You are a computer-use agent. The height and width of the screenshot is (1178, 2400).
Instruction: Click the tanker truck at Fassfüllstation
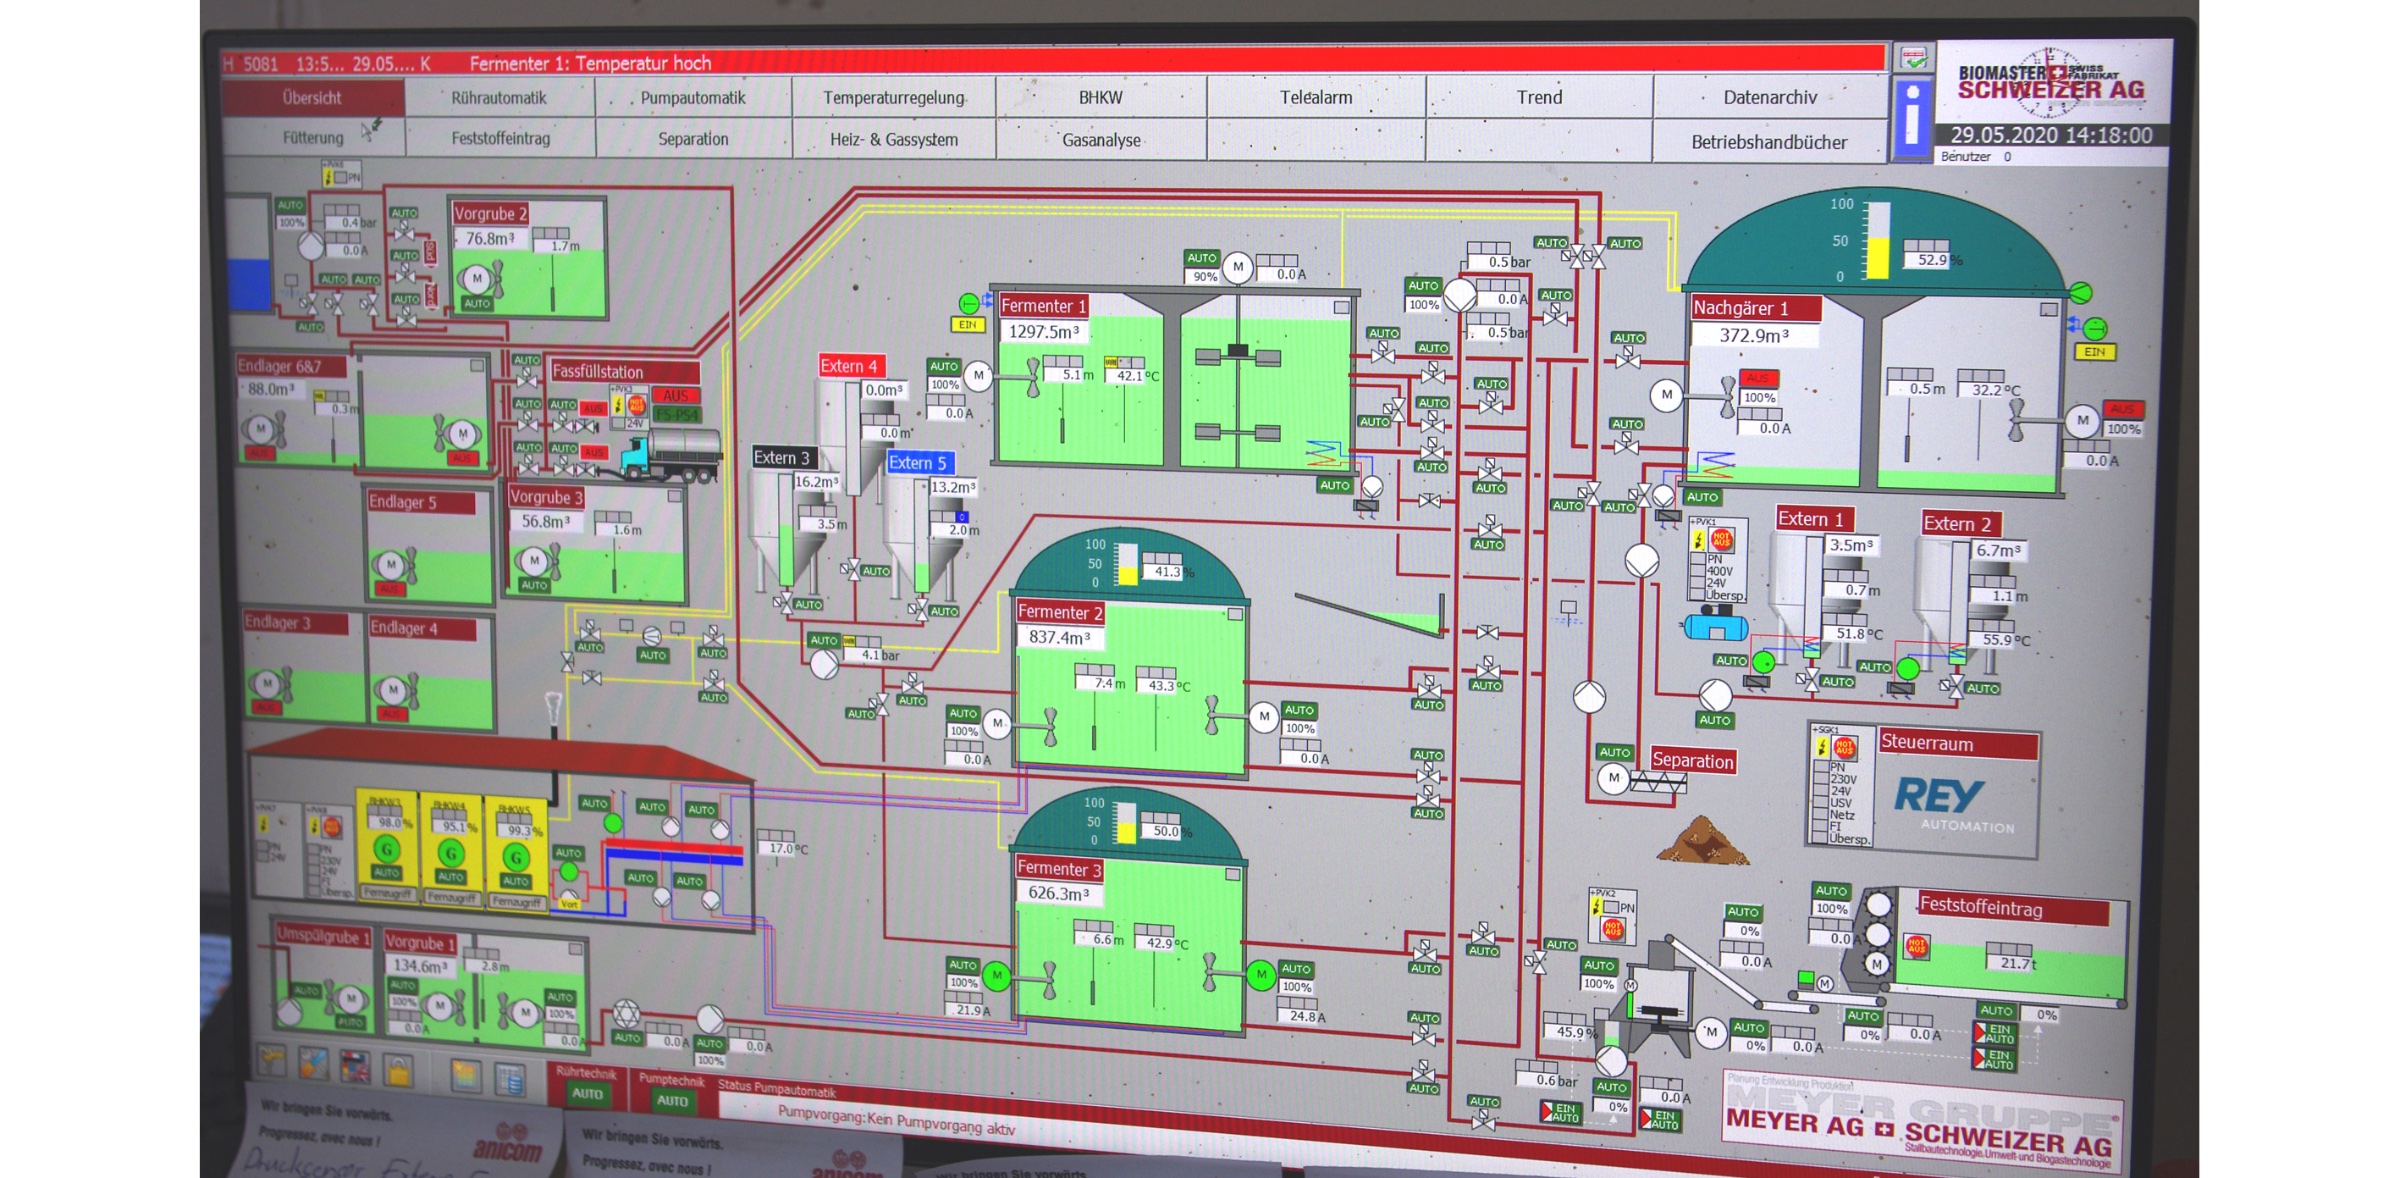pos(670,456)
